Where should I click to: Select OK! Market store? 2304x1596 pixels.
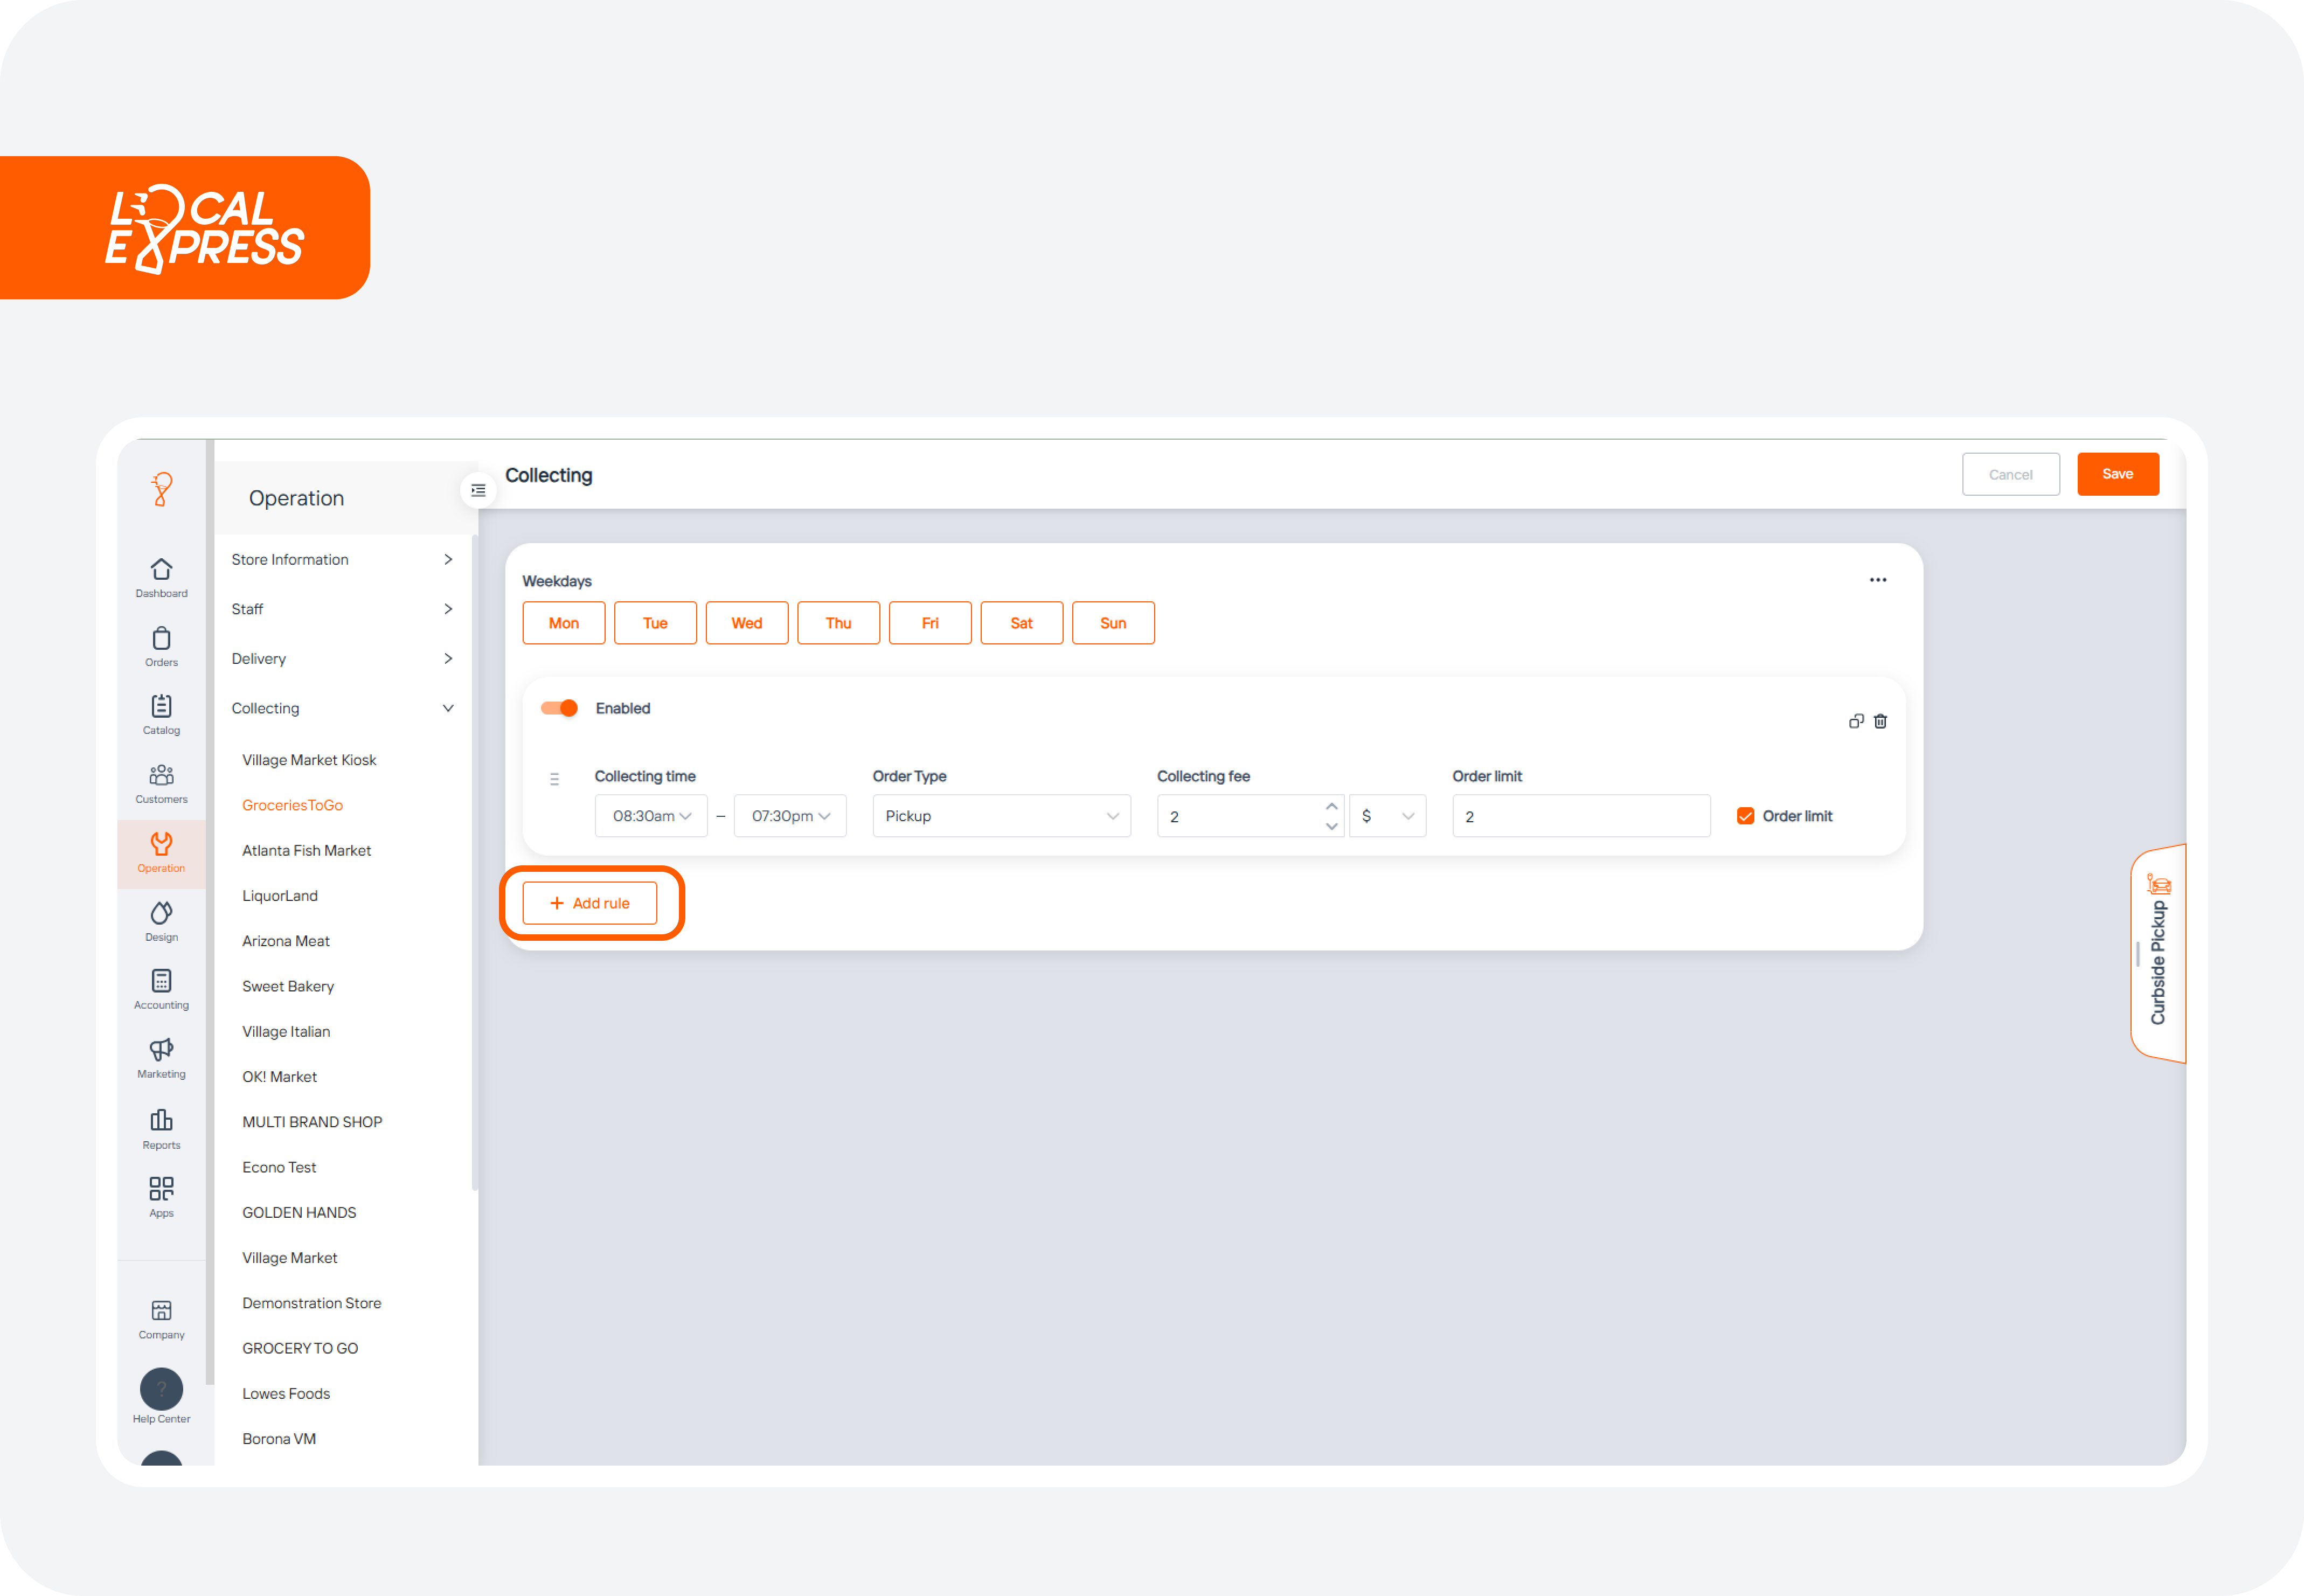coord(279,1077)
